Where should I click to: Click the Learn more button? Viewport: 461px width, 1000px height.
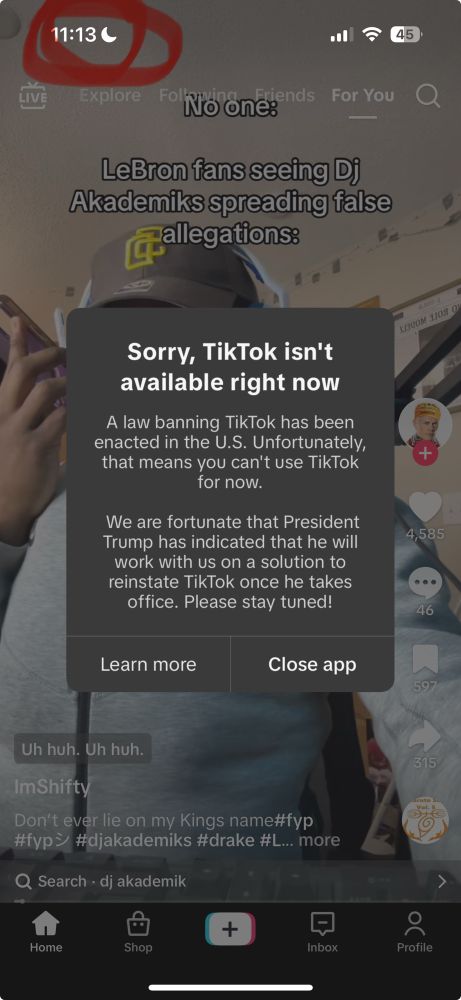pos(149,664)
